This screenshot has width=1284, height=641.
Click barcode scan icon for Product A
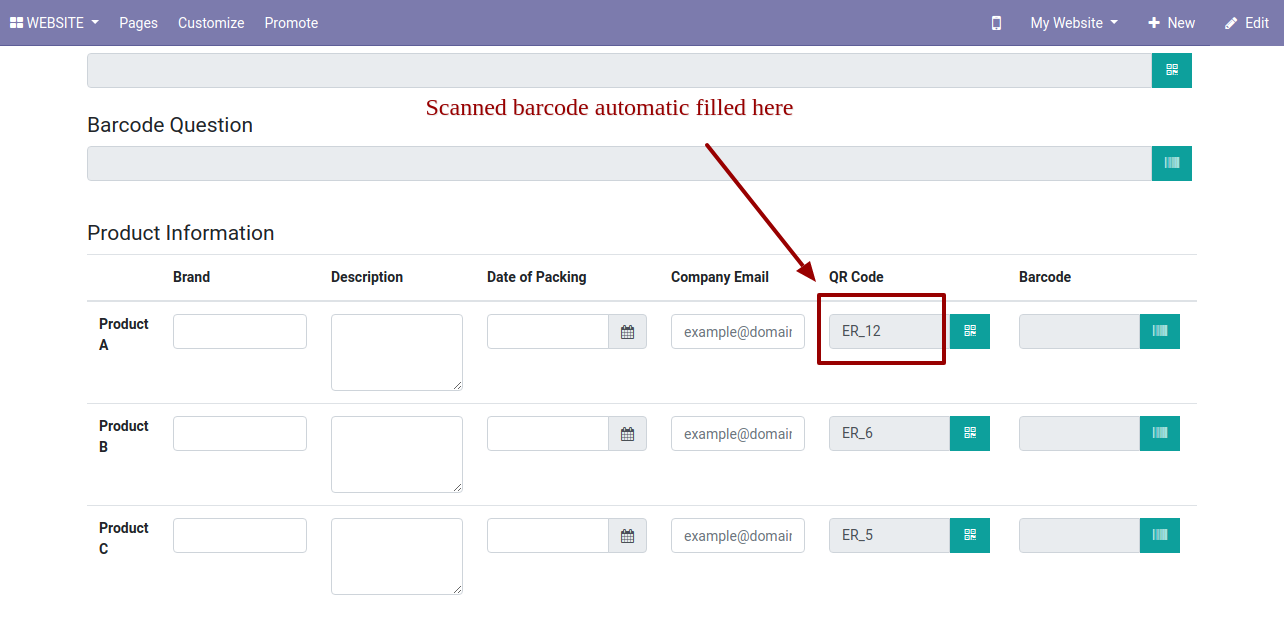click(x=1159, y=331)
